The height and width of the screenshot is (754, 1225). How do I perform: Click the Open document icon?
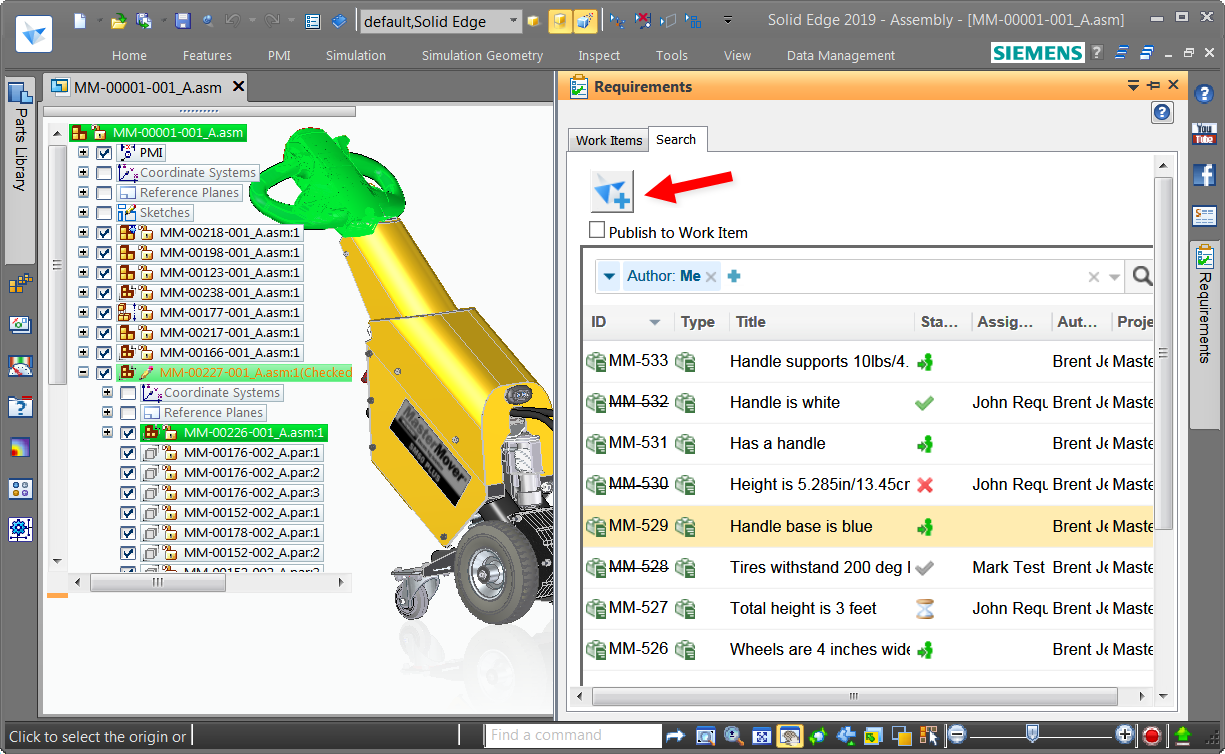tap(118, 20)
